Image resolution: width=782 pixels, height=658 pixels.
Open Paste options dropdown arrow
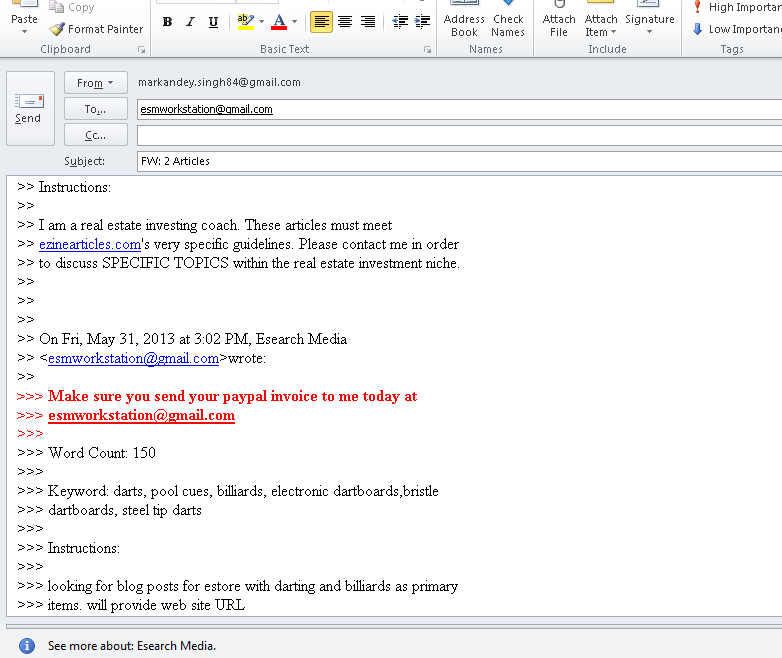[24, 32]
